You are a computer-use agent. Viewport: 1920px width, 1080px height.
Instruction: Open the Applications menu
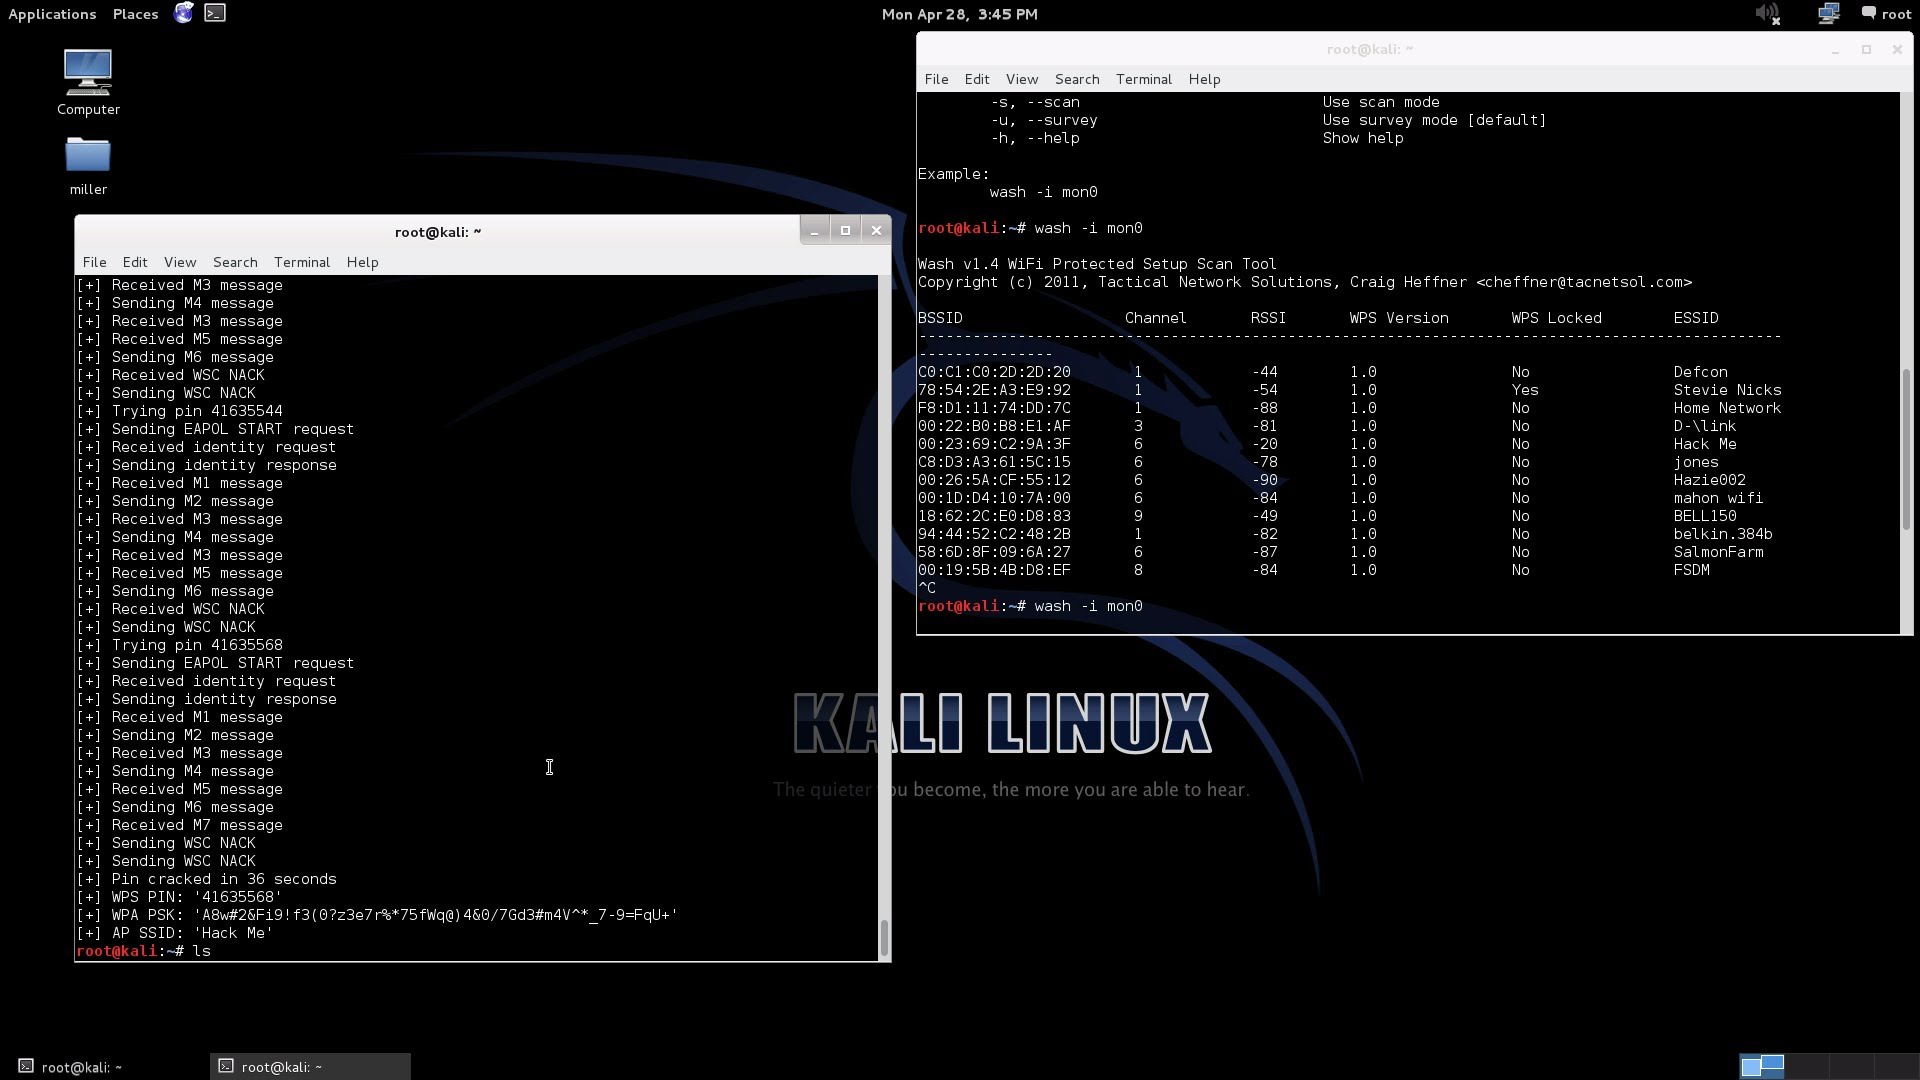pyautogui.click(x=52, y=13)
